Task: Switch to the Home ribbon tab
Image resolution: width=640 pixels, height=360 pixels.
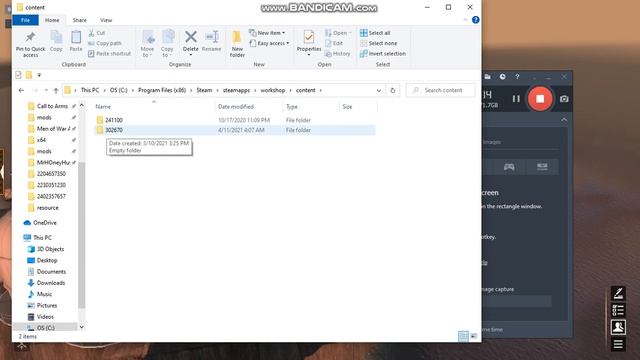Action: tap(52, 20)
